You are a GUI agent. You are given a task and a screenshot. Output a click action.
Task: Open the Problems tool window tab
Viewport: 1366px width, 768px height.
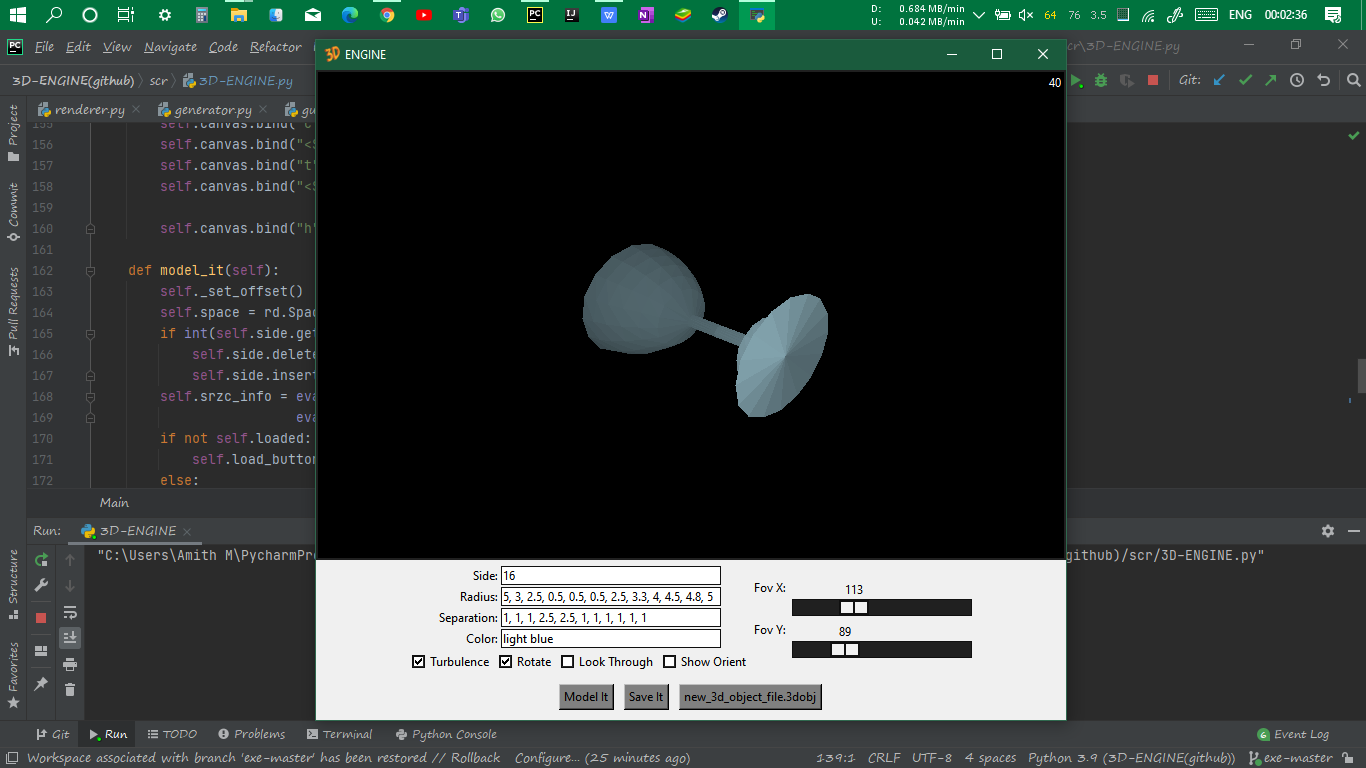[x=252, y=734]
